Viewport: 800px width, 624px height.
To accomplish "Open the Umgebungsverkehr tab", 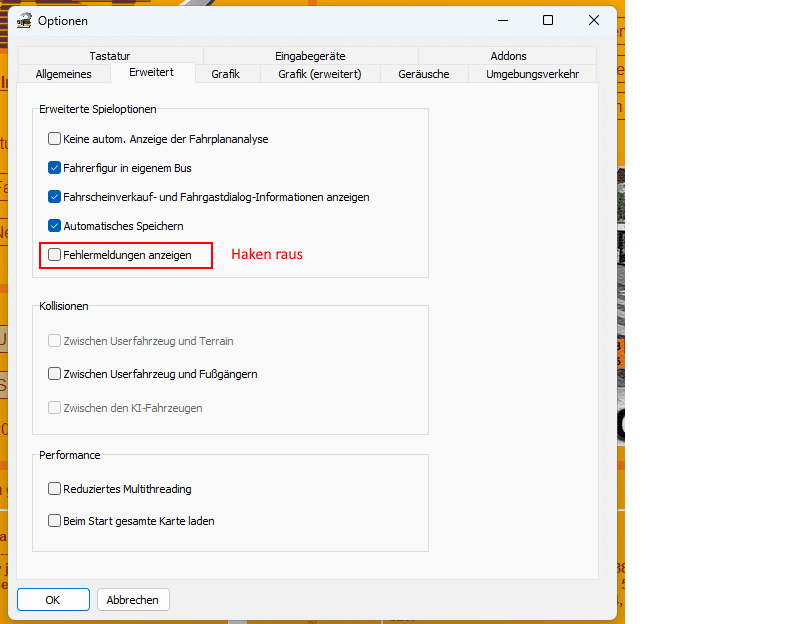I will coord(532,74).
